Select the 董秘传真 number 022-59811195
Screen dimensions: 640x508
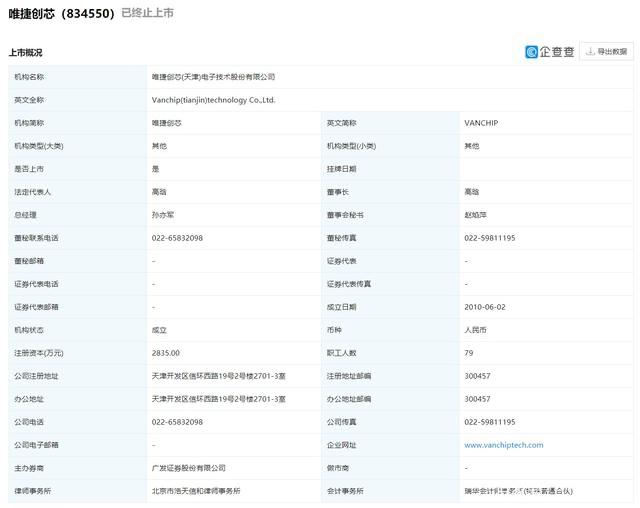click(490, 238)
